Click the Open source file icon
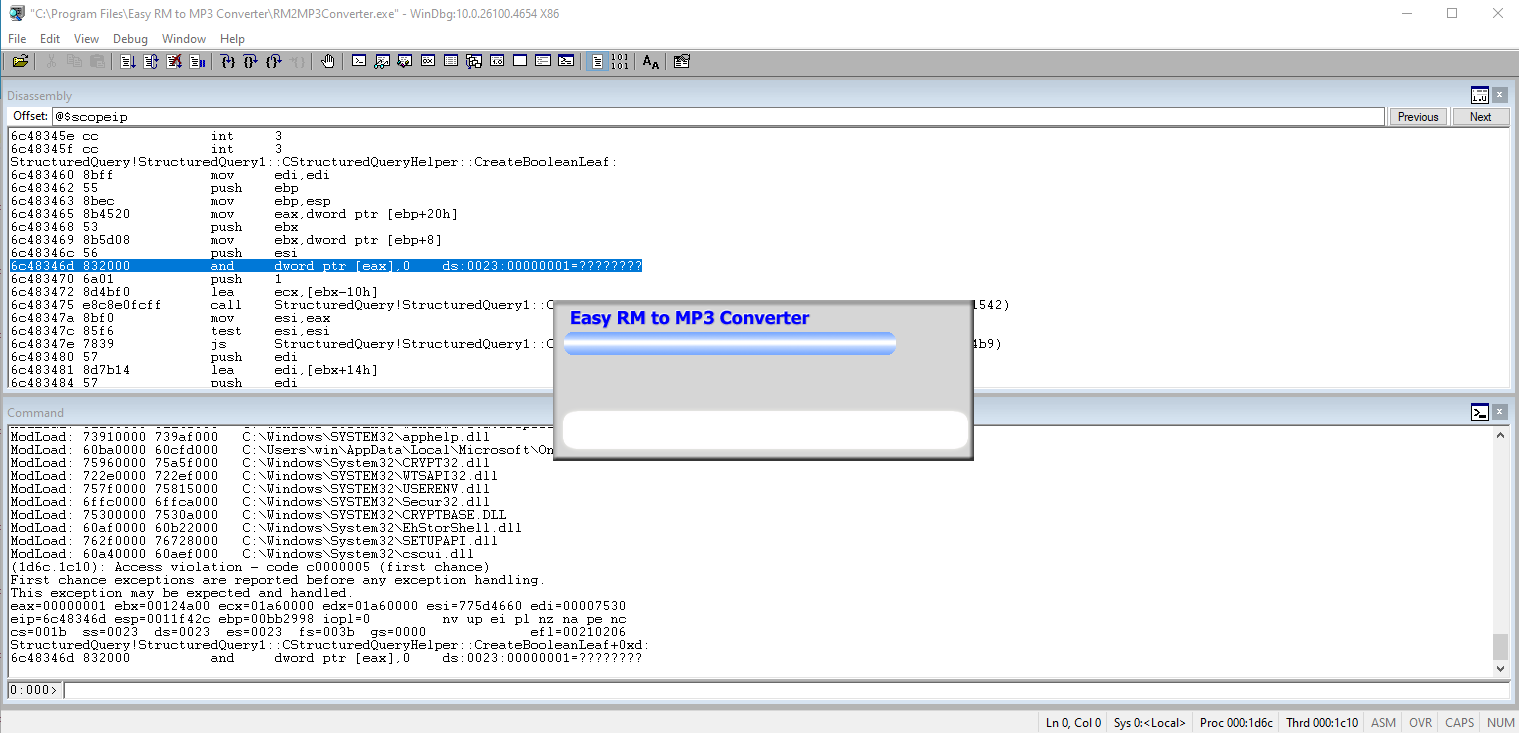 (19, 62)
